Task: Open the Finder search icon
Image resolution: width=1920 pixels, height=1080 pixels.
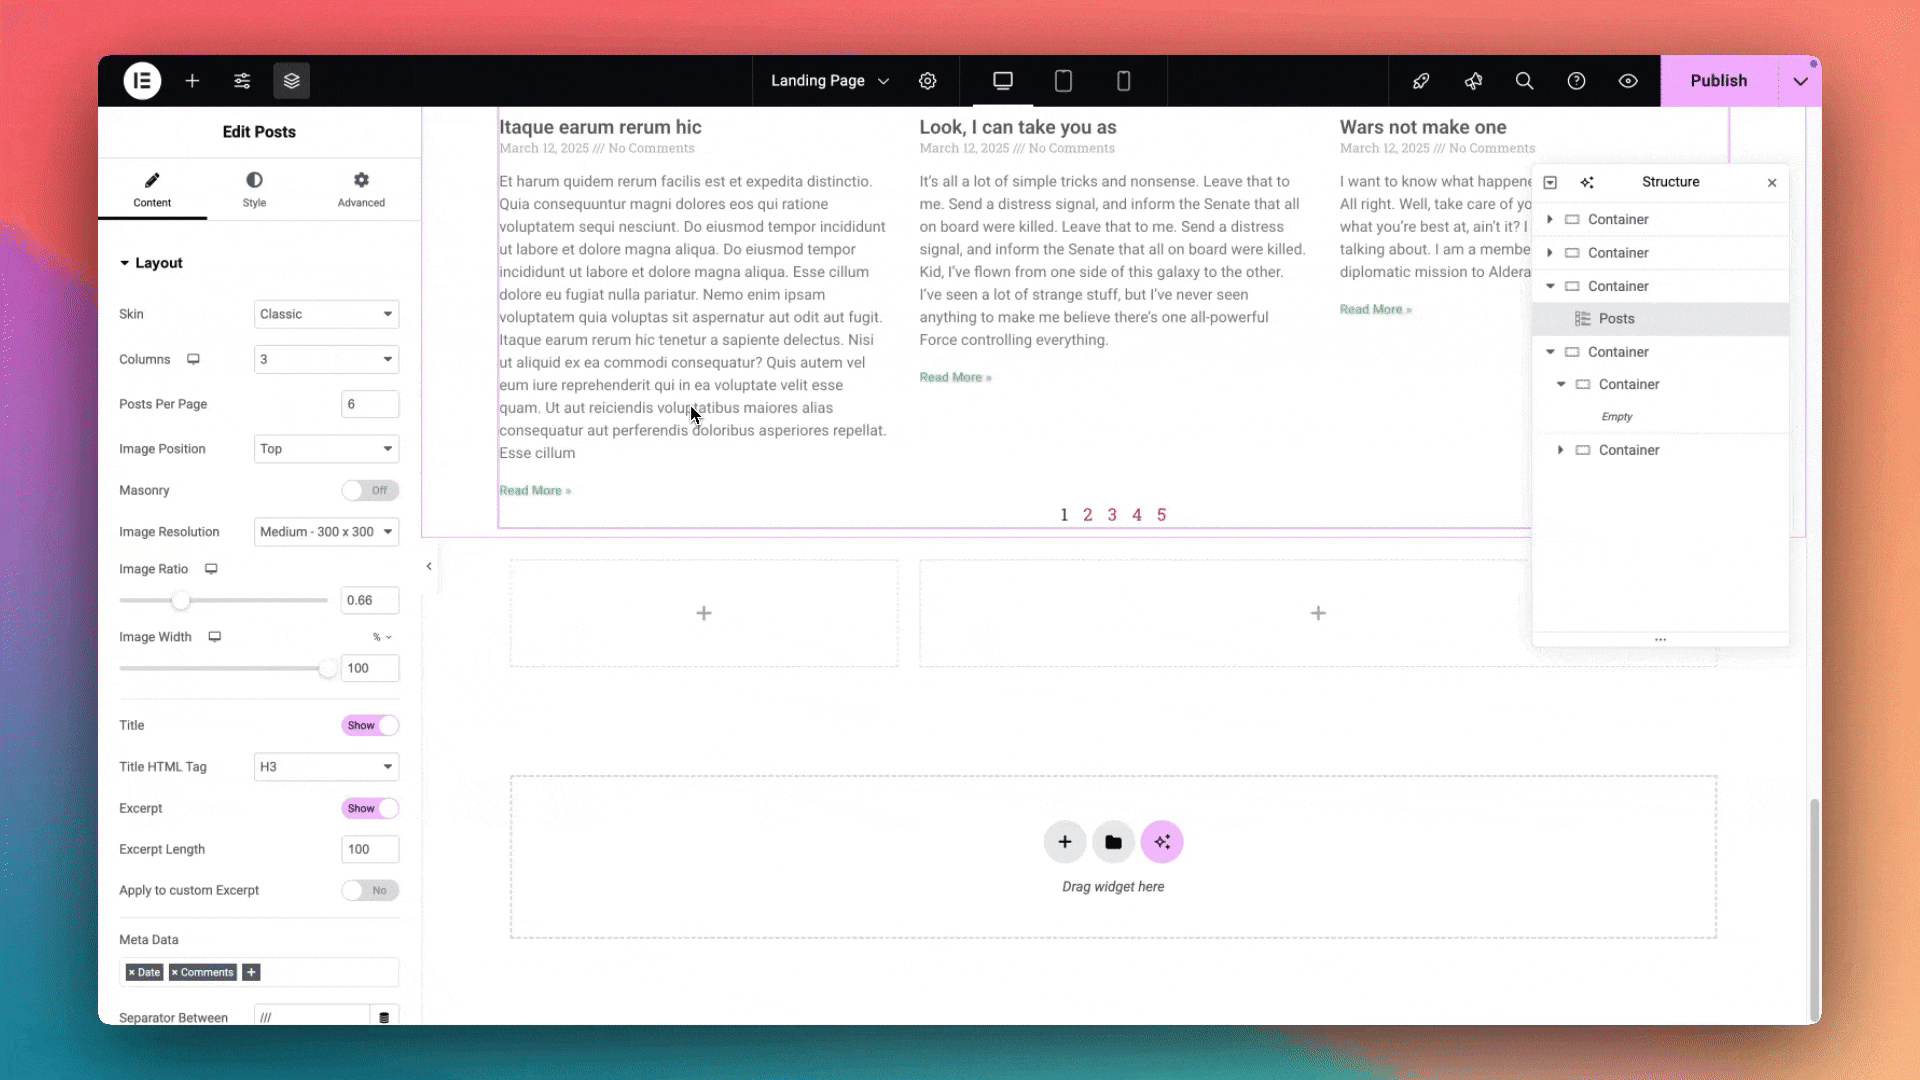Action: tap(1524, 81)
